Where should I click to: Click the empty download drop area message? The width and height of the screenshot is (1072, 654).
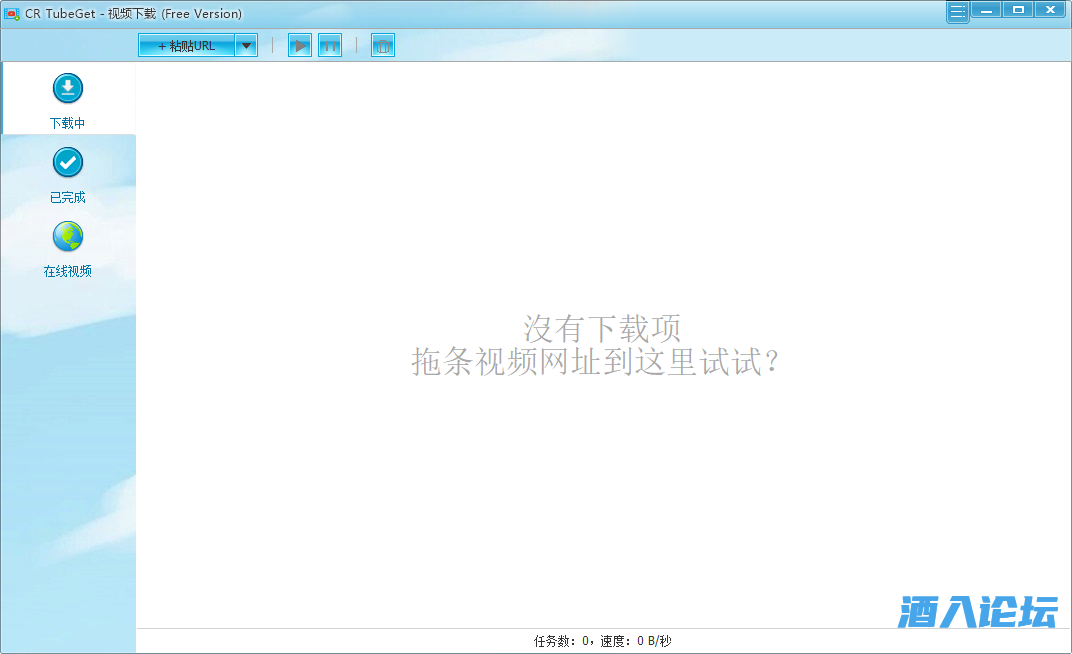[600, 347]
